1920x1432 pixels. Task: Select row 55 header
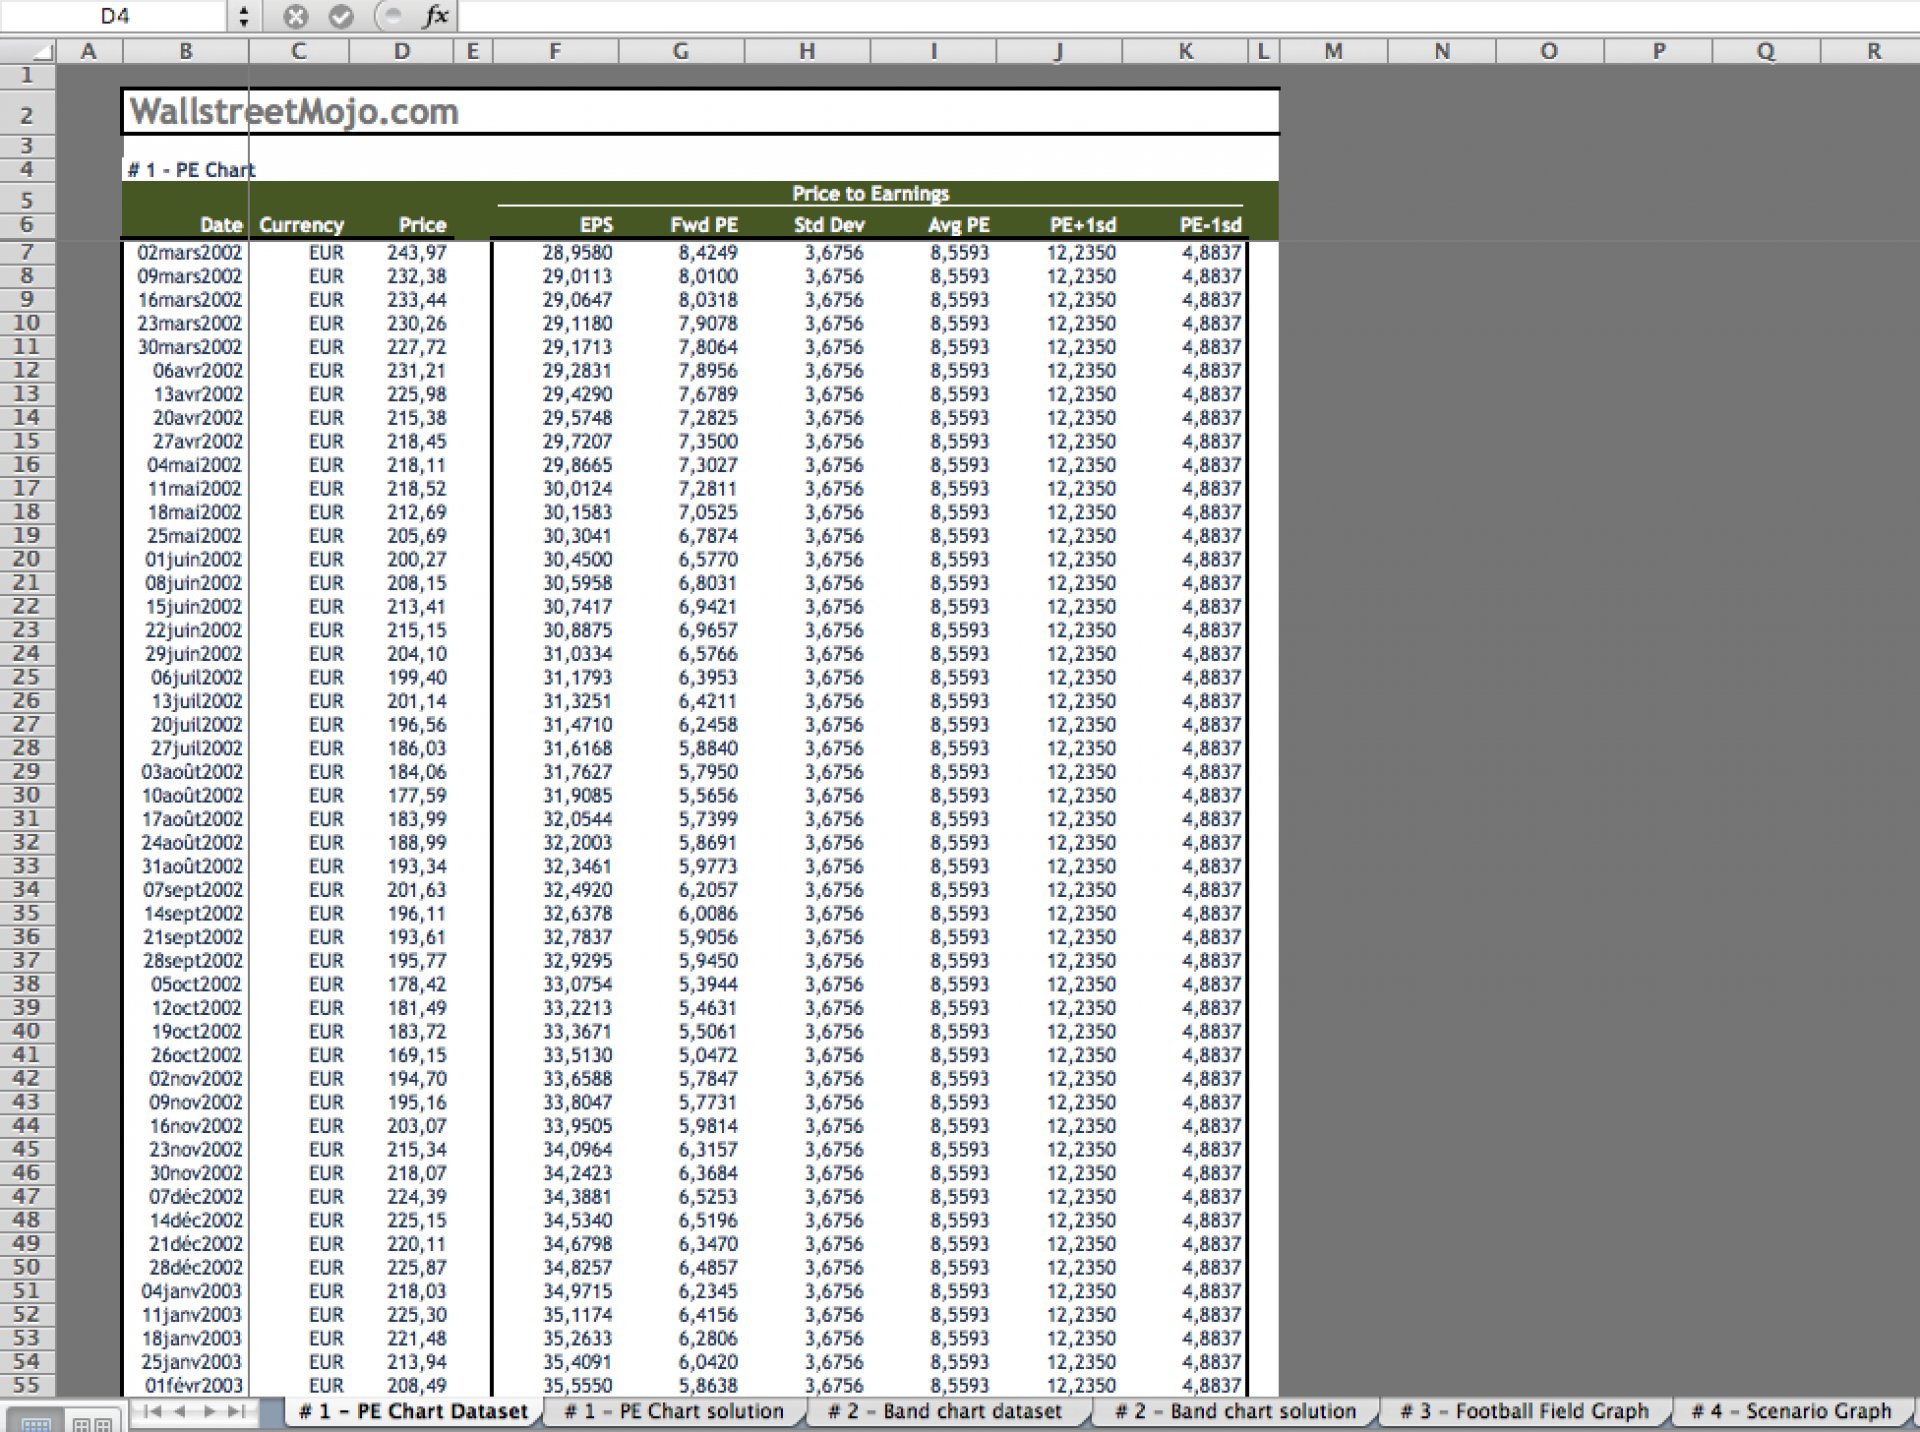click(27, 1385)
